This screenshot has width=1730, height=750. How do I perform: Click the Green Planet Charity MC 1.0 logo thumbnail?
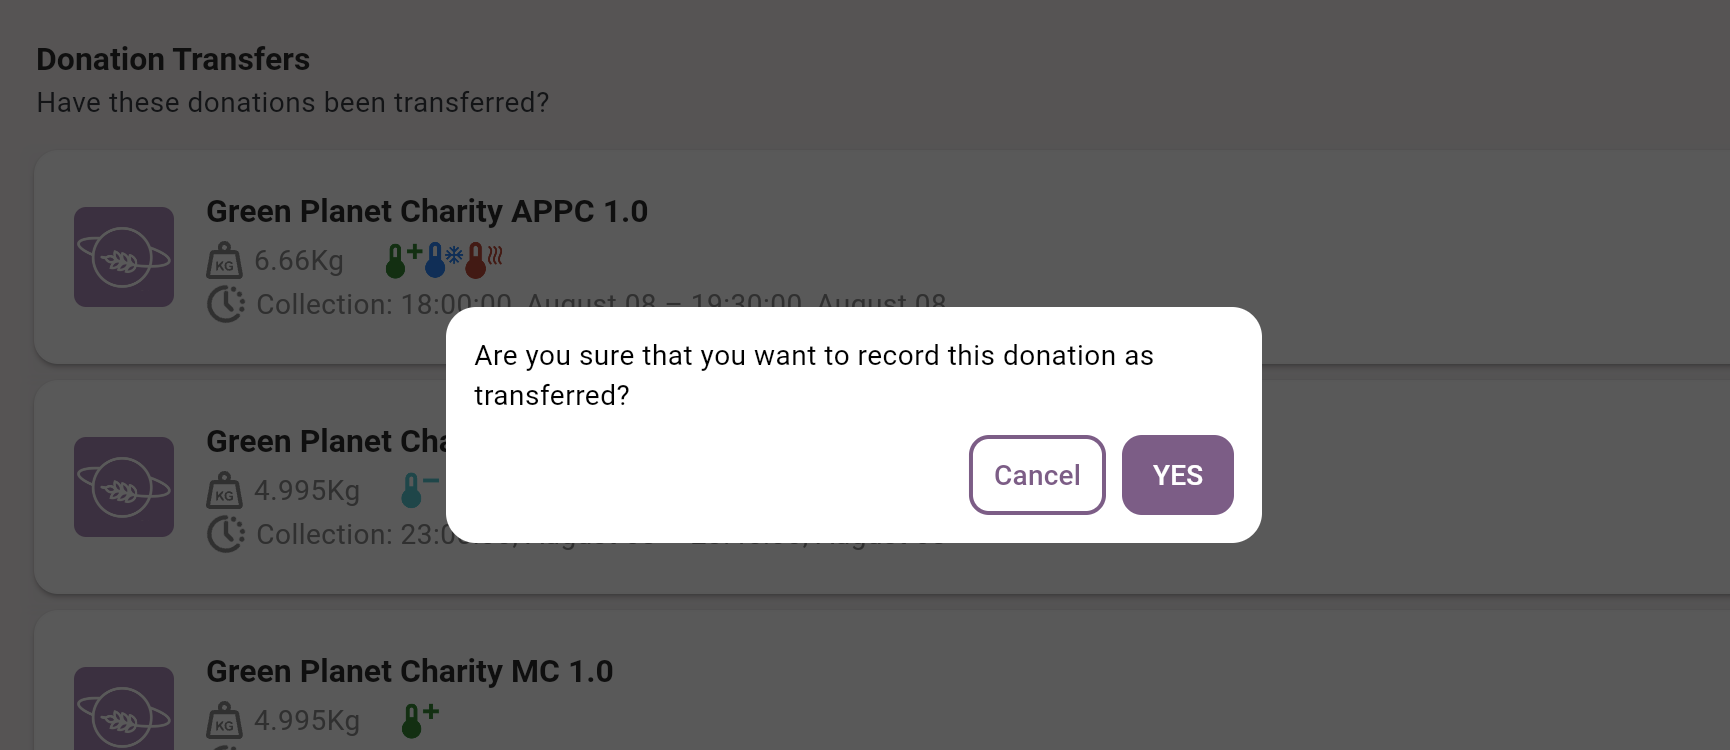pyautogui.click(x=123, y=710)
